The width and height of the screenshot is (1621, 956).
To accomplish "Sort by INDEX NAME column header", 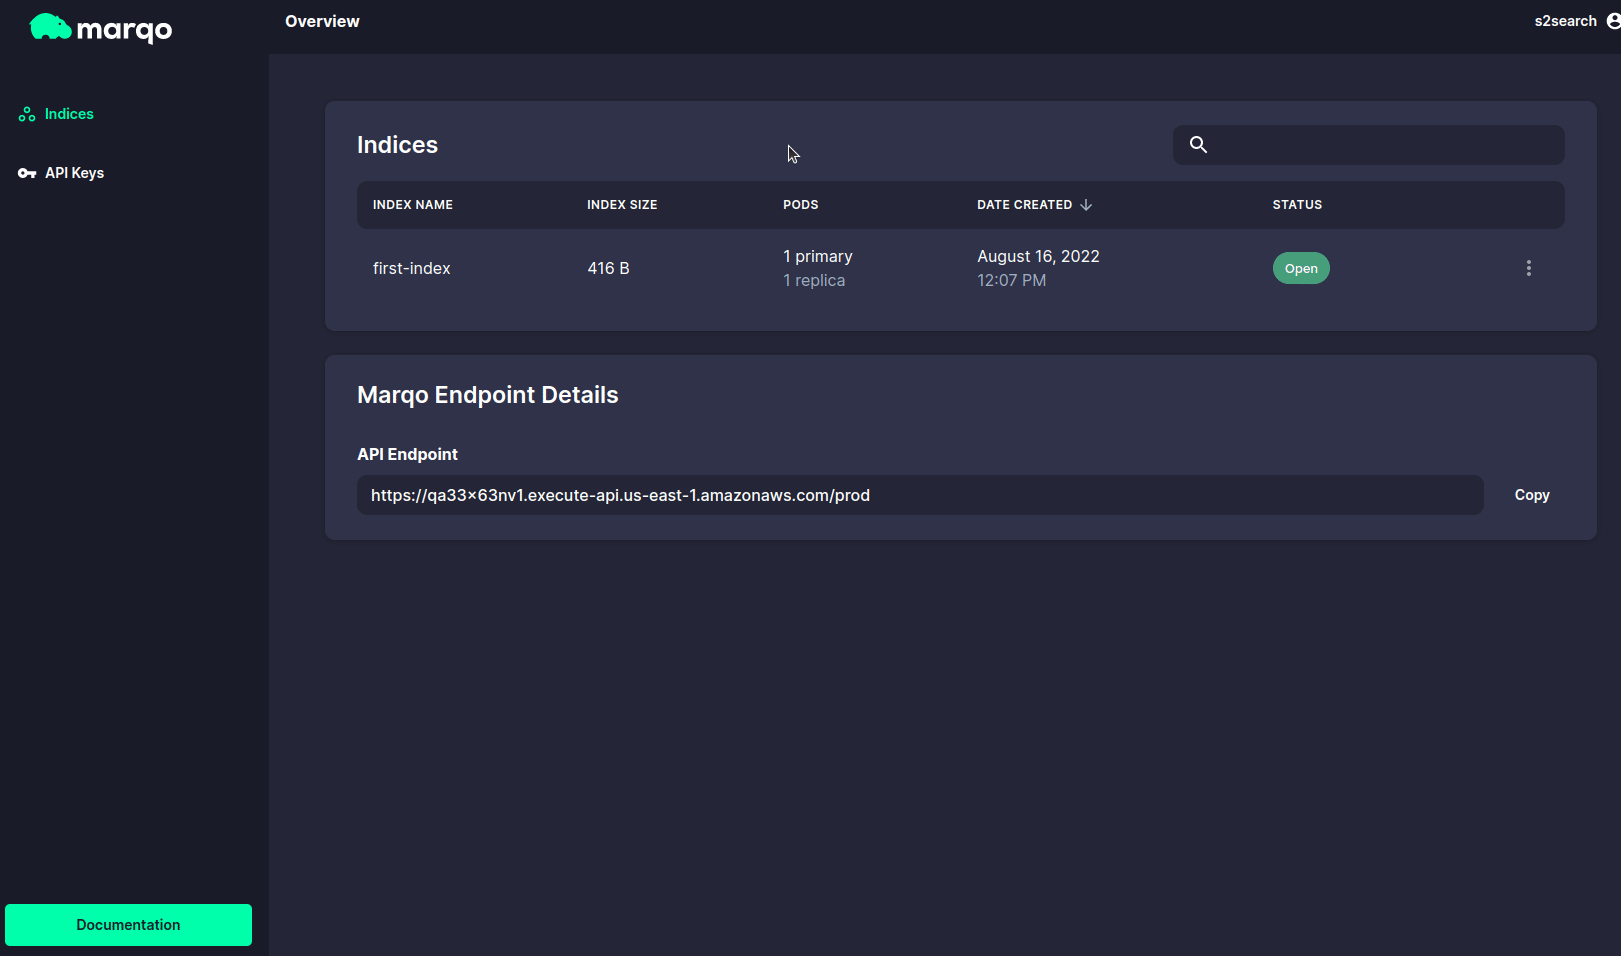I will tap(413, 205).
